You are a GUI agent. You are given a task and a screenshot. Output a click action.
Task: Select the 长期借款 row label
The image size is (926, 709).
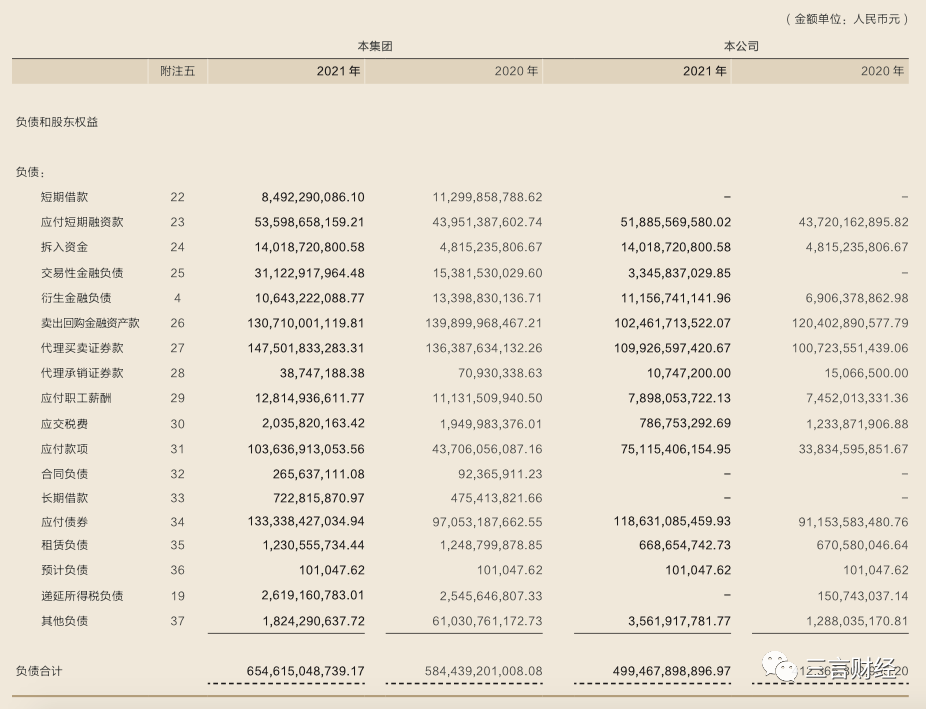[x=64, y=498]
